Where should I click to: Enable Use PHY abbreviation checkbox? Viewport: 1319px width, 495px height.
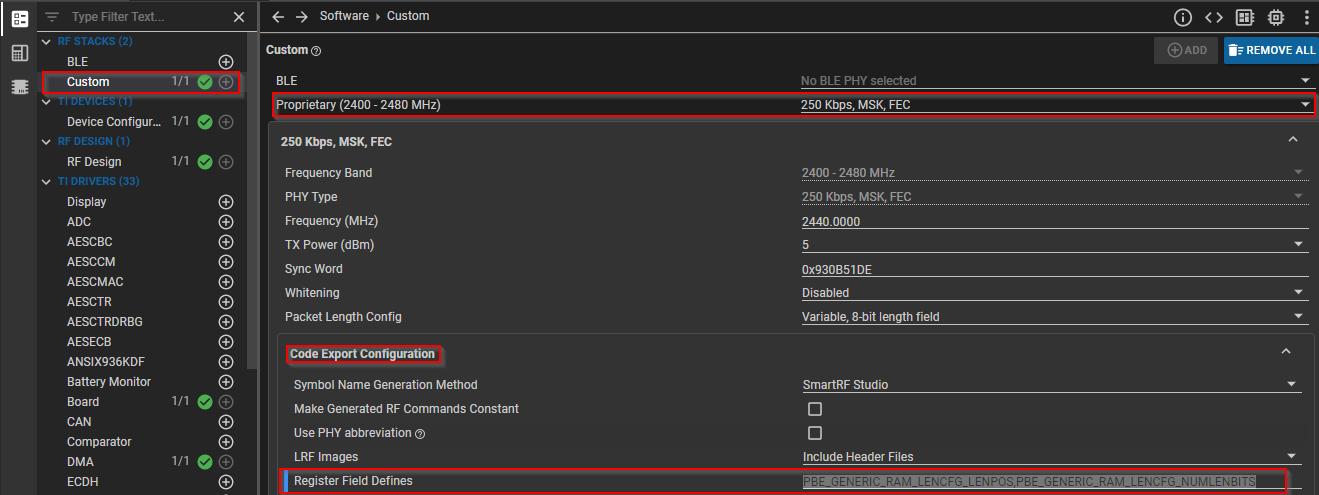pos(815,433)
